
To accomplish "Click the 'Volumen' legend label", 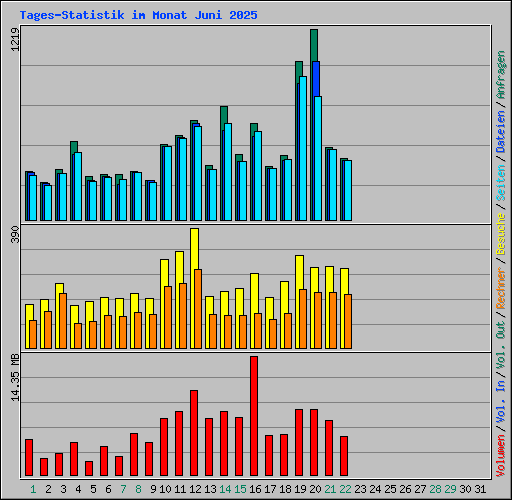I will click(x=501, y=456).
